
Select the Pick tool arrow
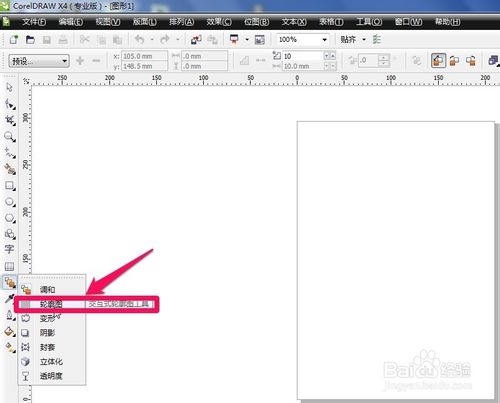[9, 87]
